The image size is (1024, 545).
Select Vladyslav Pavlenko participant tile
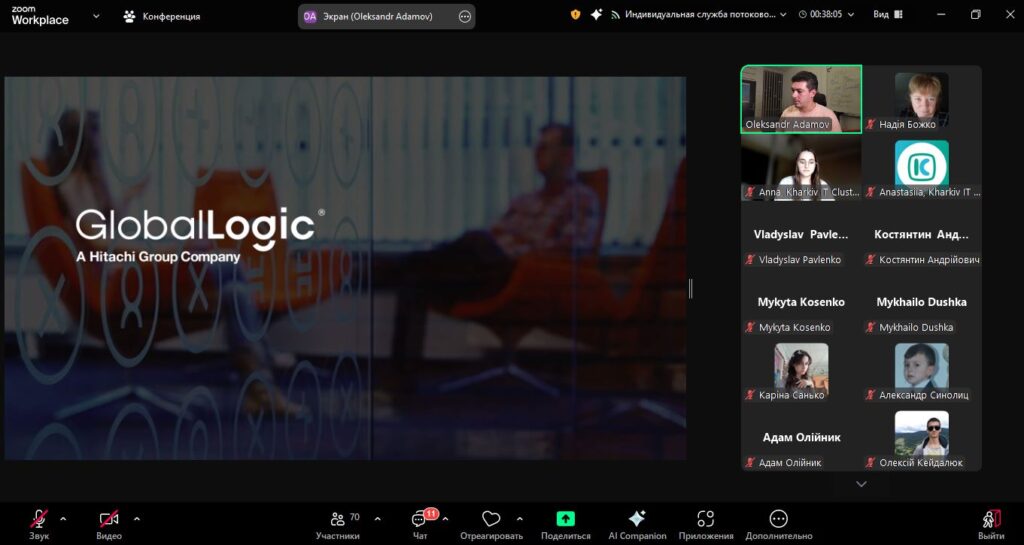801,234
